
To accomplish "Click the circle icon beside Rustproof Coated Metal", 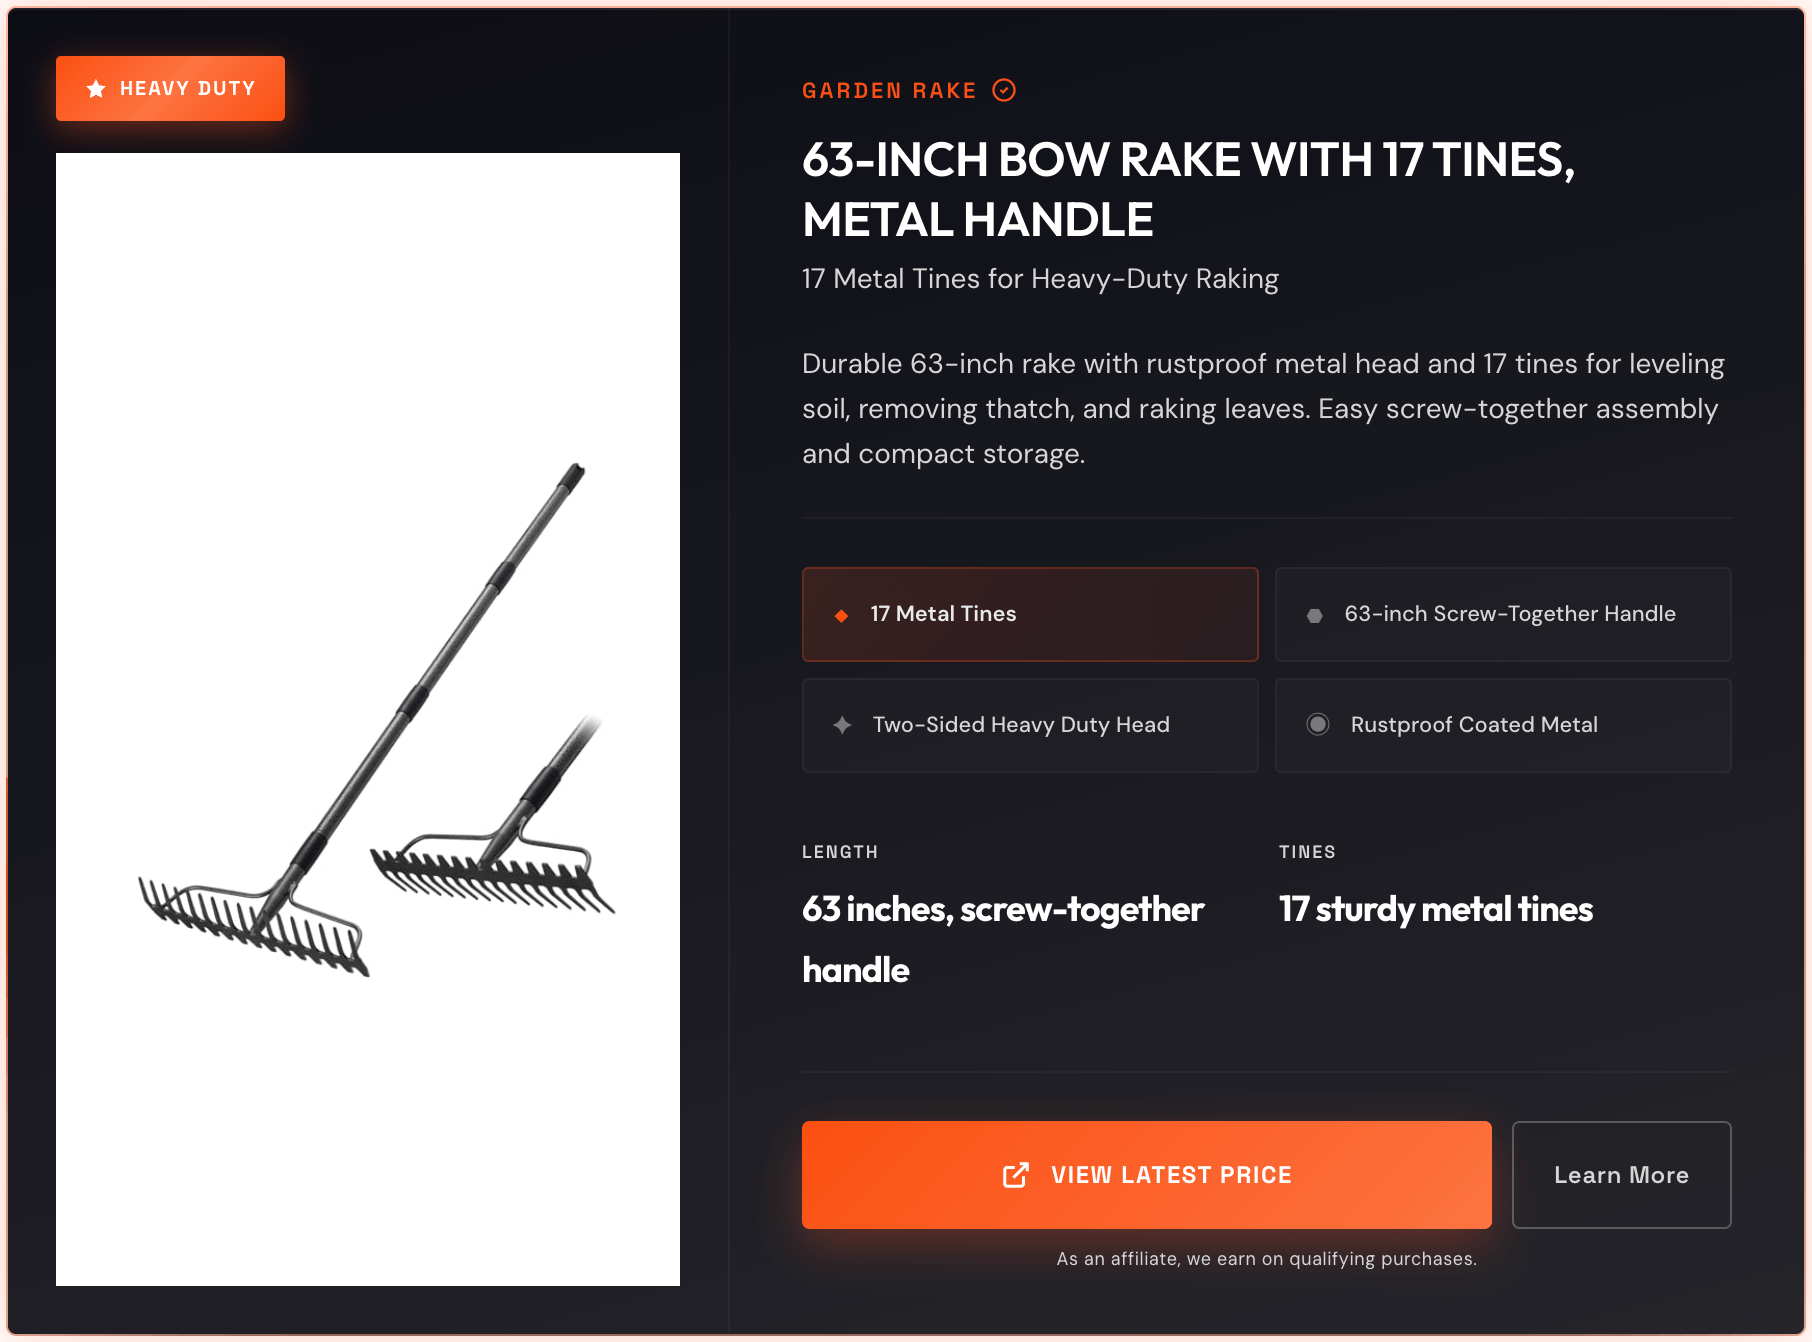I will click(1318, 724).
